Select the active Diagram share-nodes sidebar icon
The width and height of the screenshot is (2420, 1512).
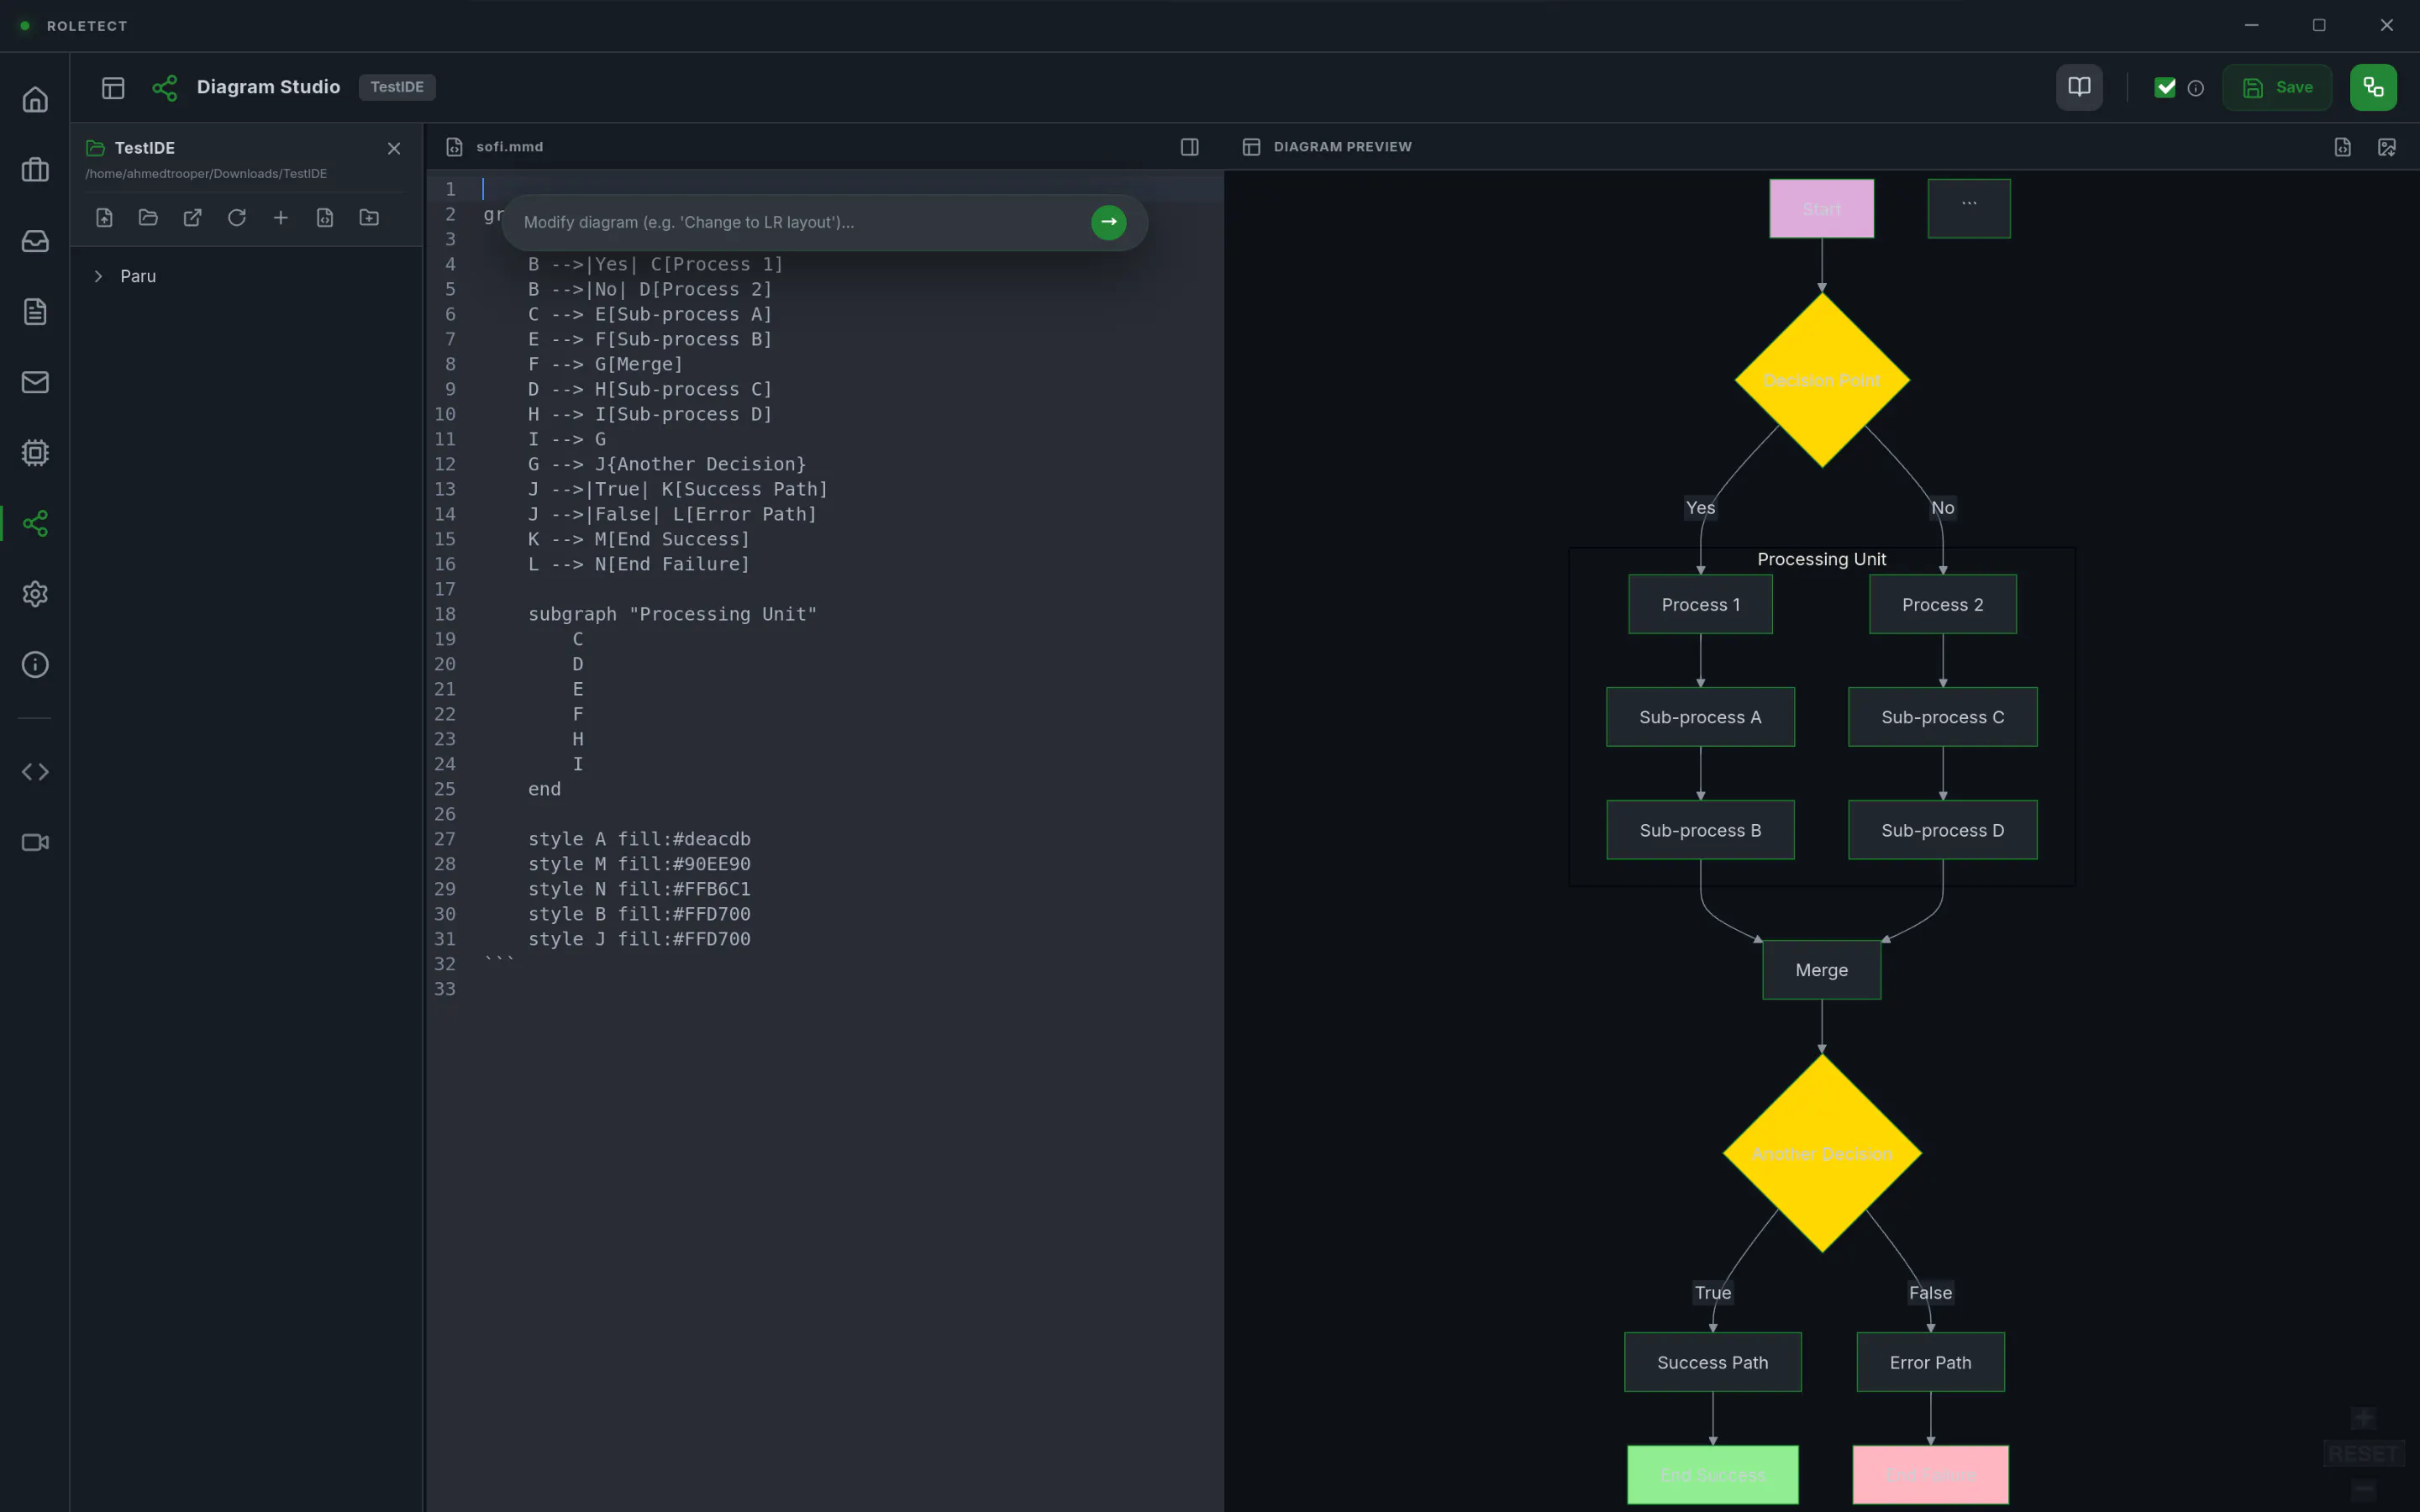(x=35, y=523)
